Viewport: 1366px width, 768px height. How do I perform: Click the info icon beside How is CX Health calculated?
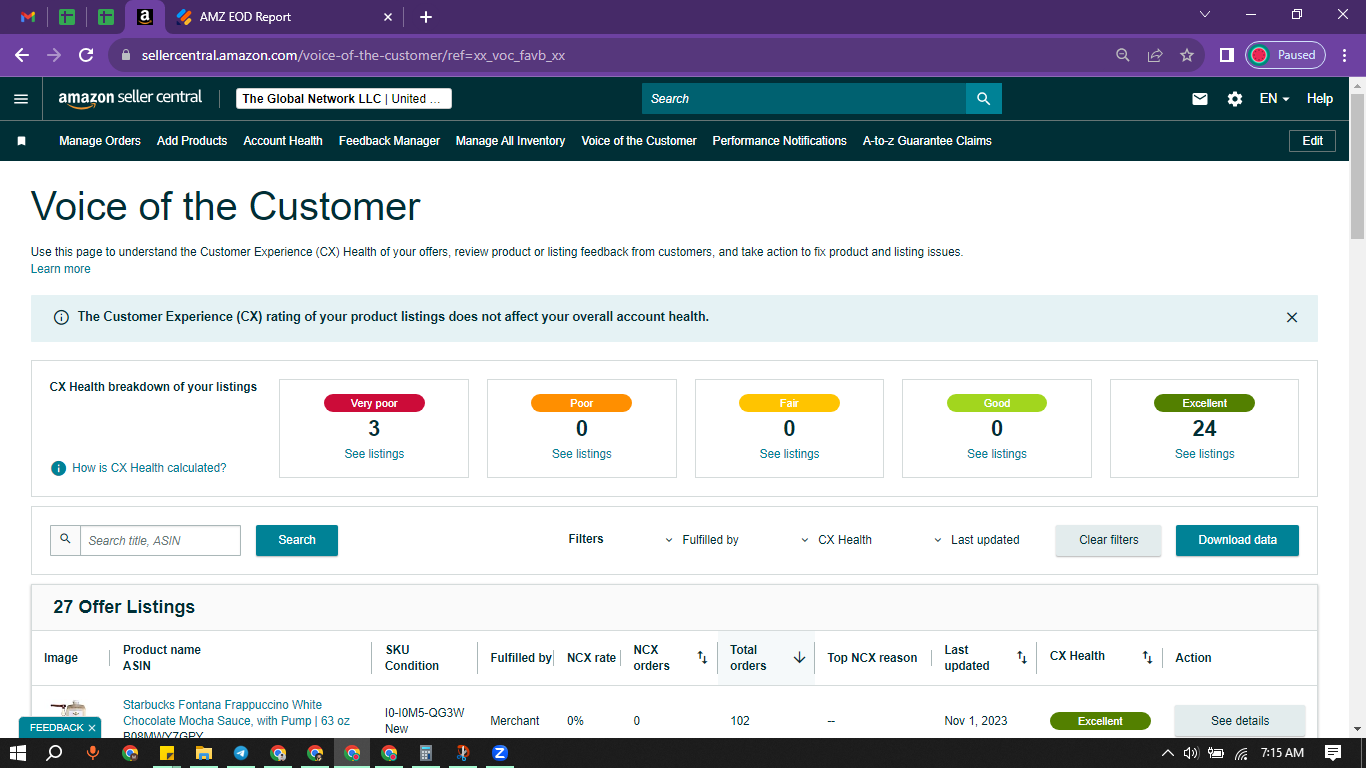click(59, 468)
